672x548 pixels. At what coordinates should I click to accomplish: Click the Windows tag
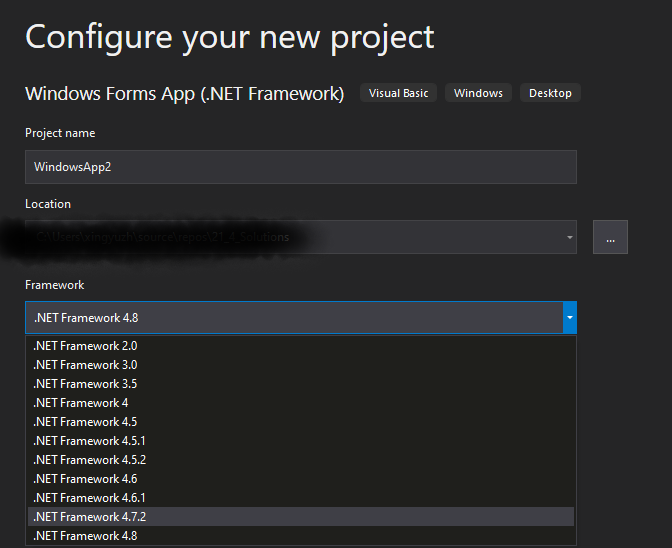point(478,93)
